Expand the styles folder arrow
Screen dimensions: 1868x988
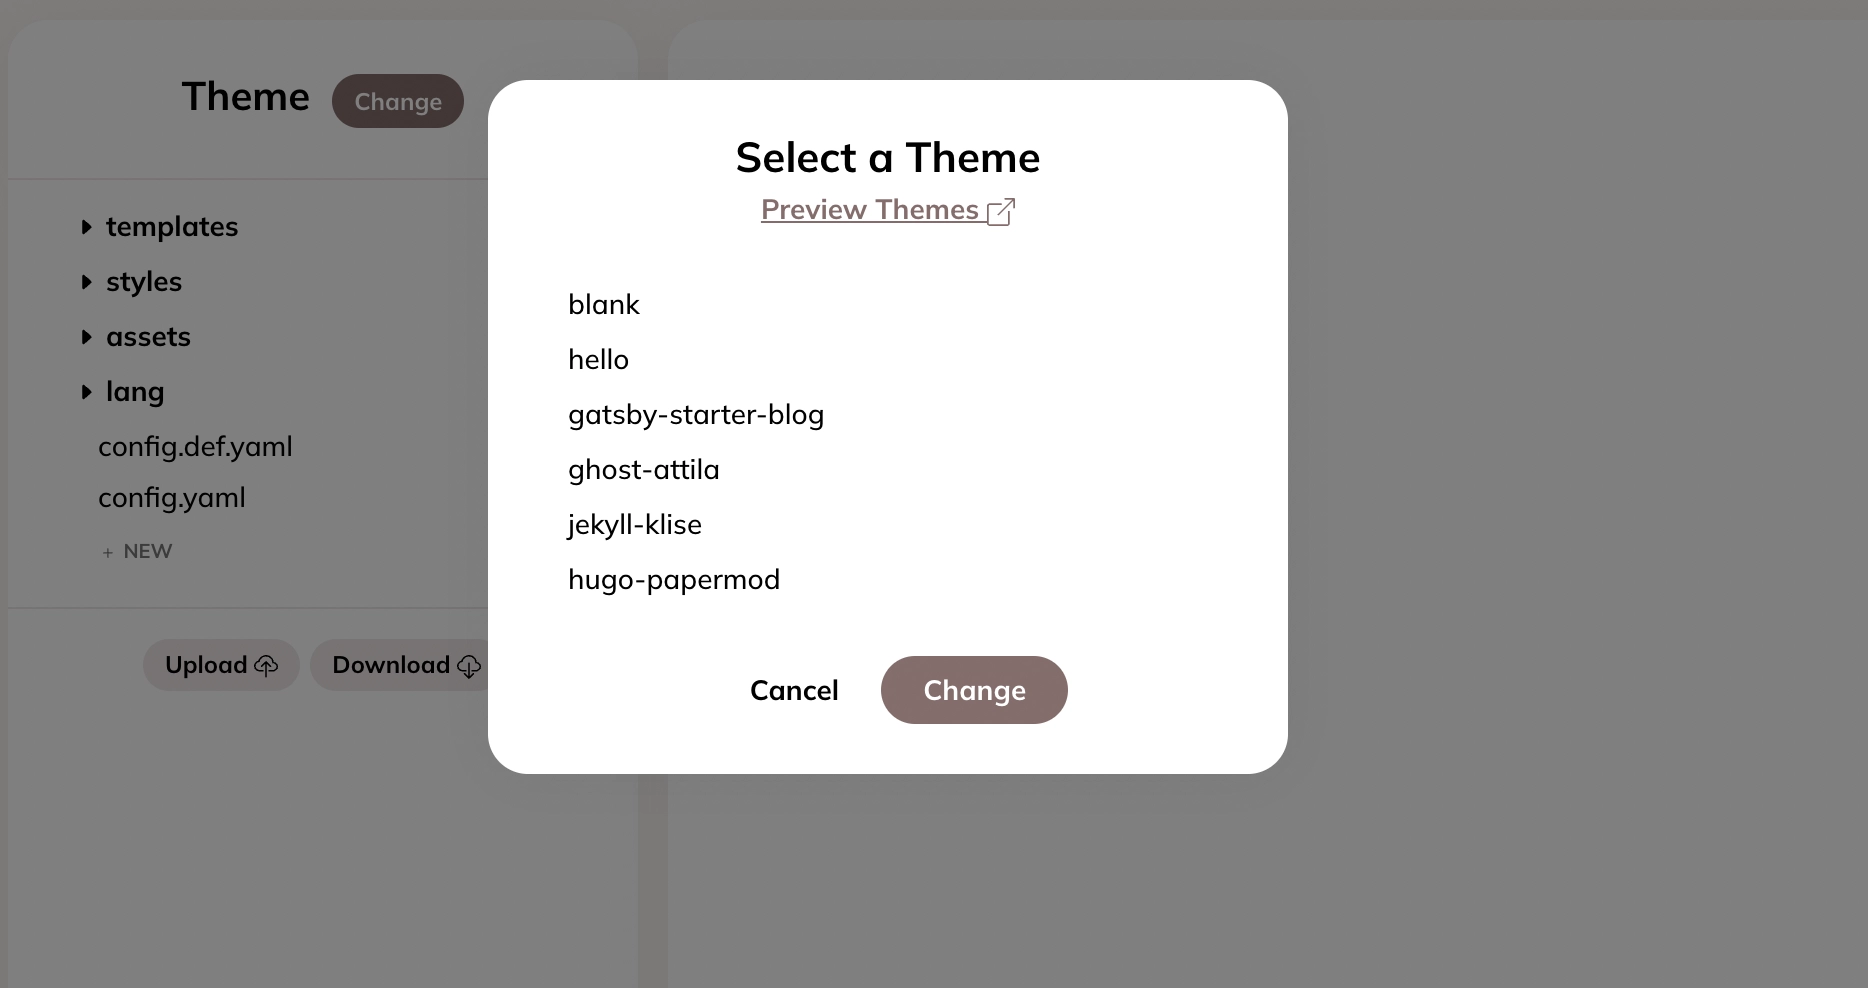(87, 282)
